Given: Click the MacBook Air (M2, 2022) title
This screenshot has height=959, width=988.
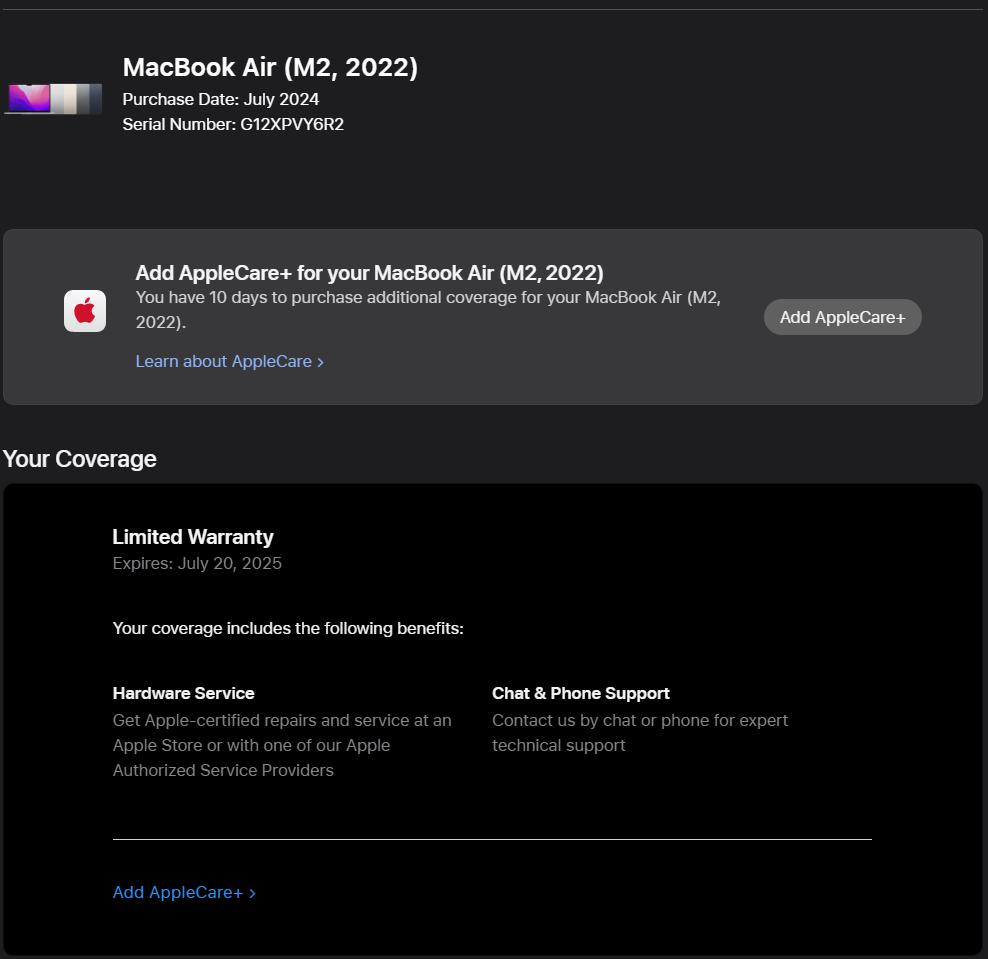Looking at the screenshot, I should coord(270,67).
